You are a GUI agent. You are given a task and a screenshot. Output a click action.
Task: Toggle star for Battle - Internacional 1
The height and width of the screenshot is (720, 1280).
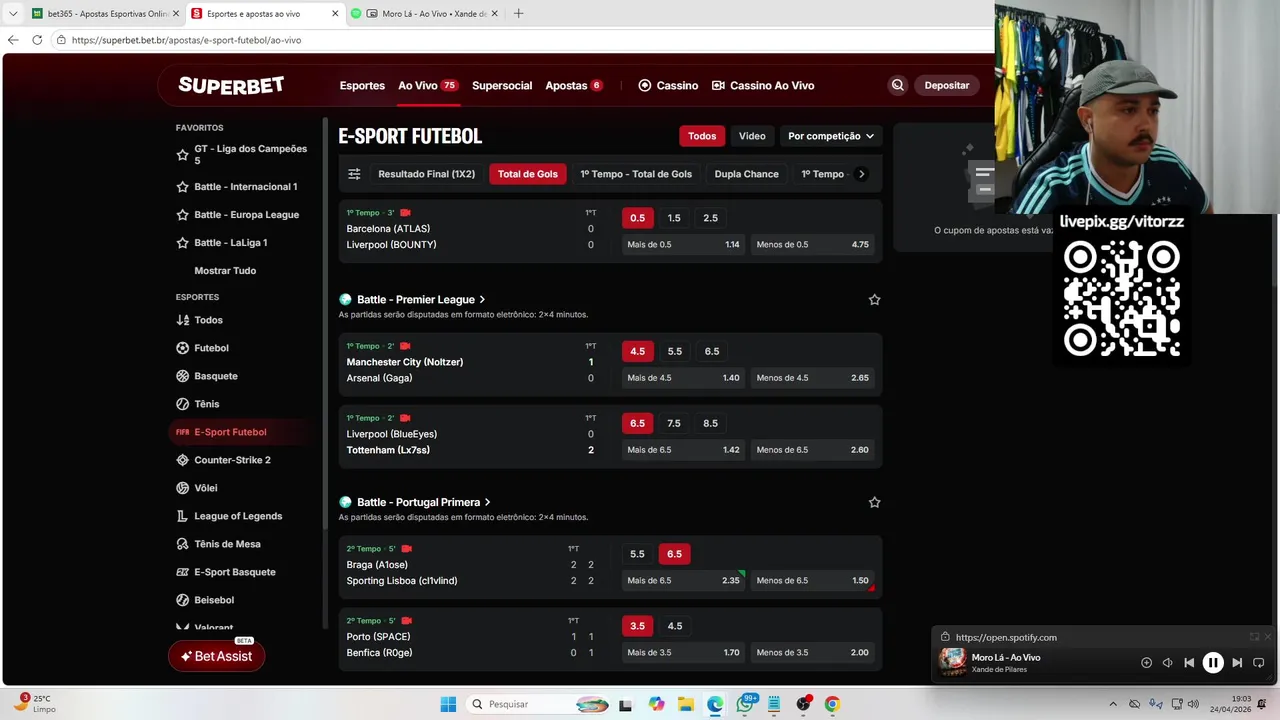(x=182, y=187)
